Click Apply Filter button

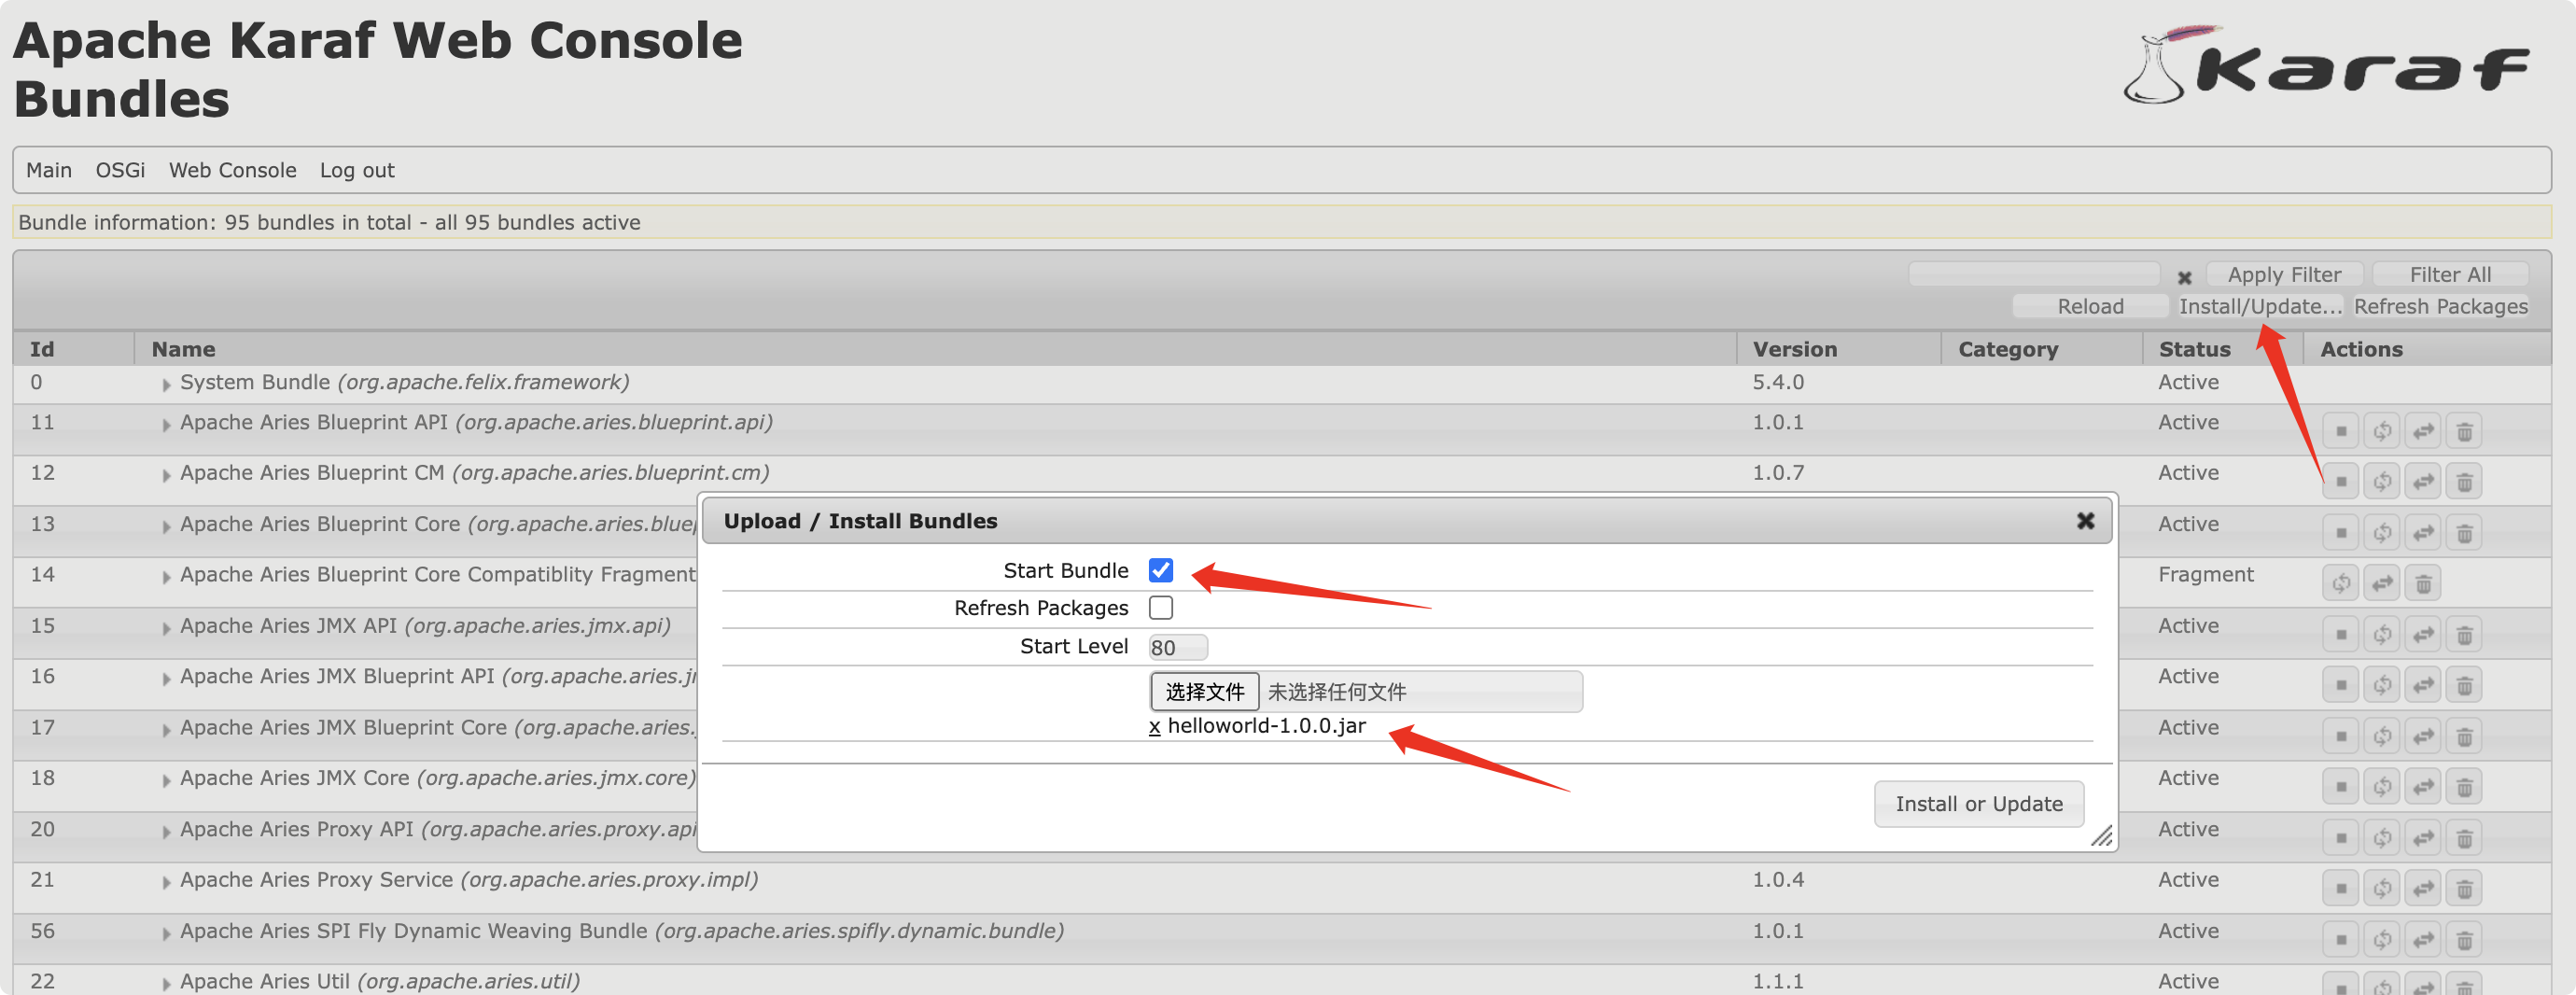pyautogui.click(x=2284, y=274)
